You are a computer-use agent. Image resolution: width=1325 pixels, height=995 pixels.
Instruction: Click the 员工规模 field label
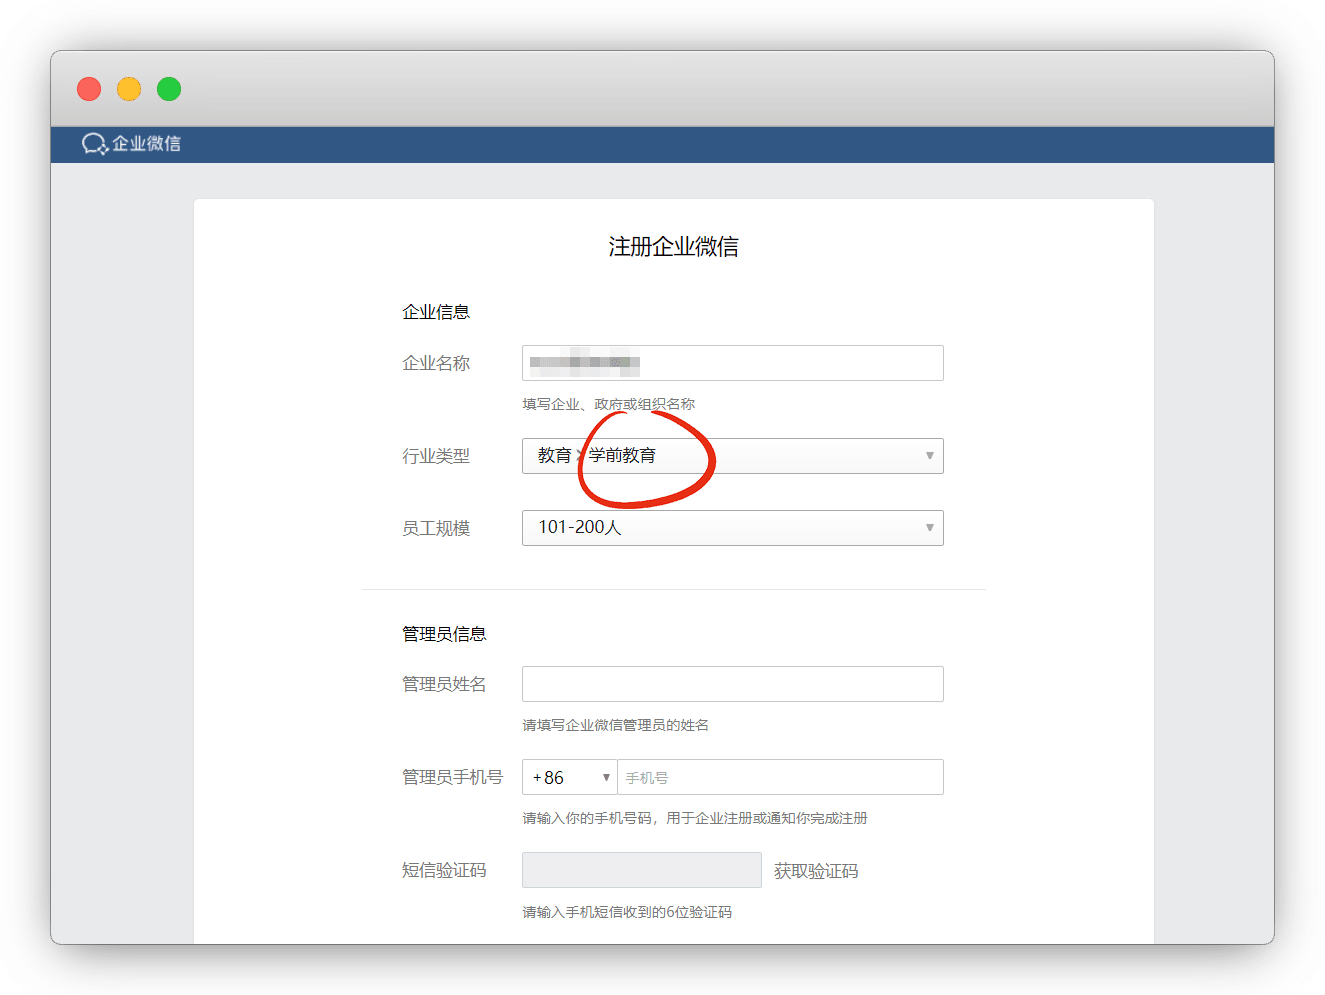[436, 528]
